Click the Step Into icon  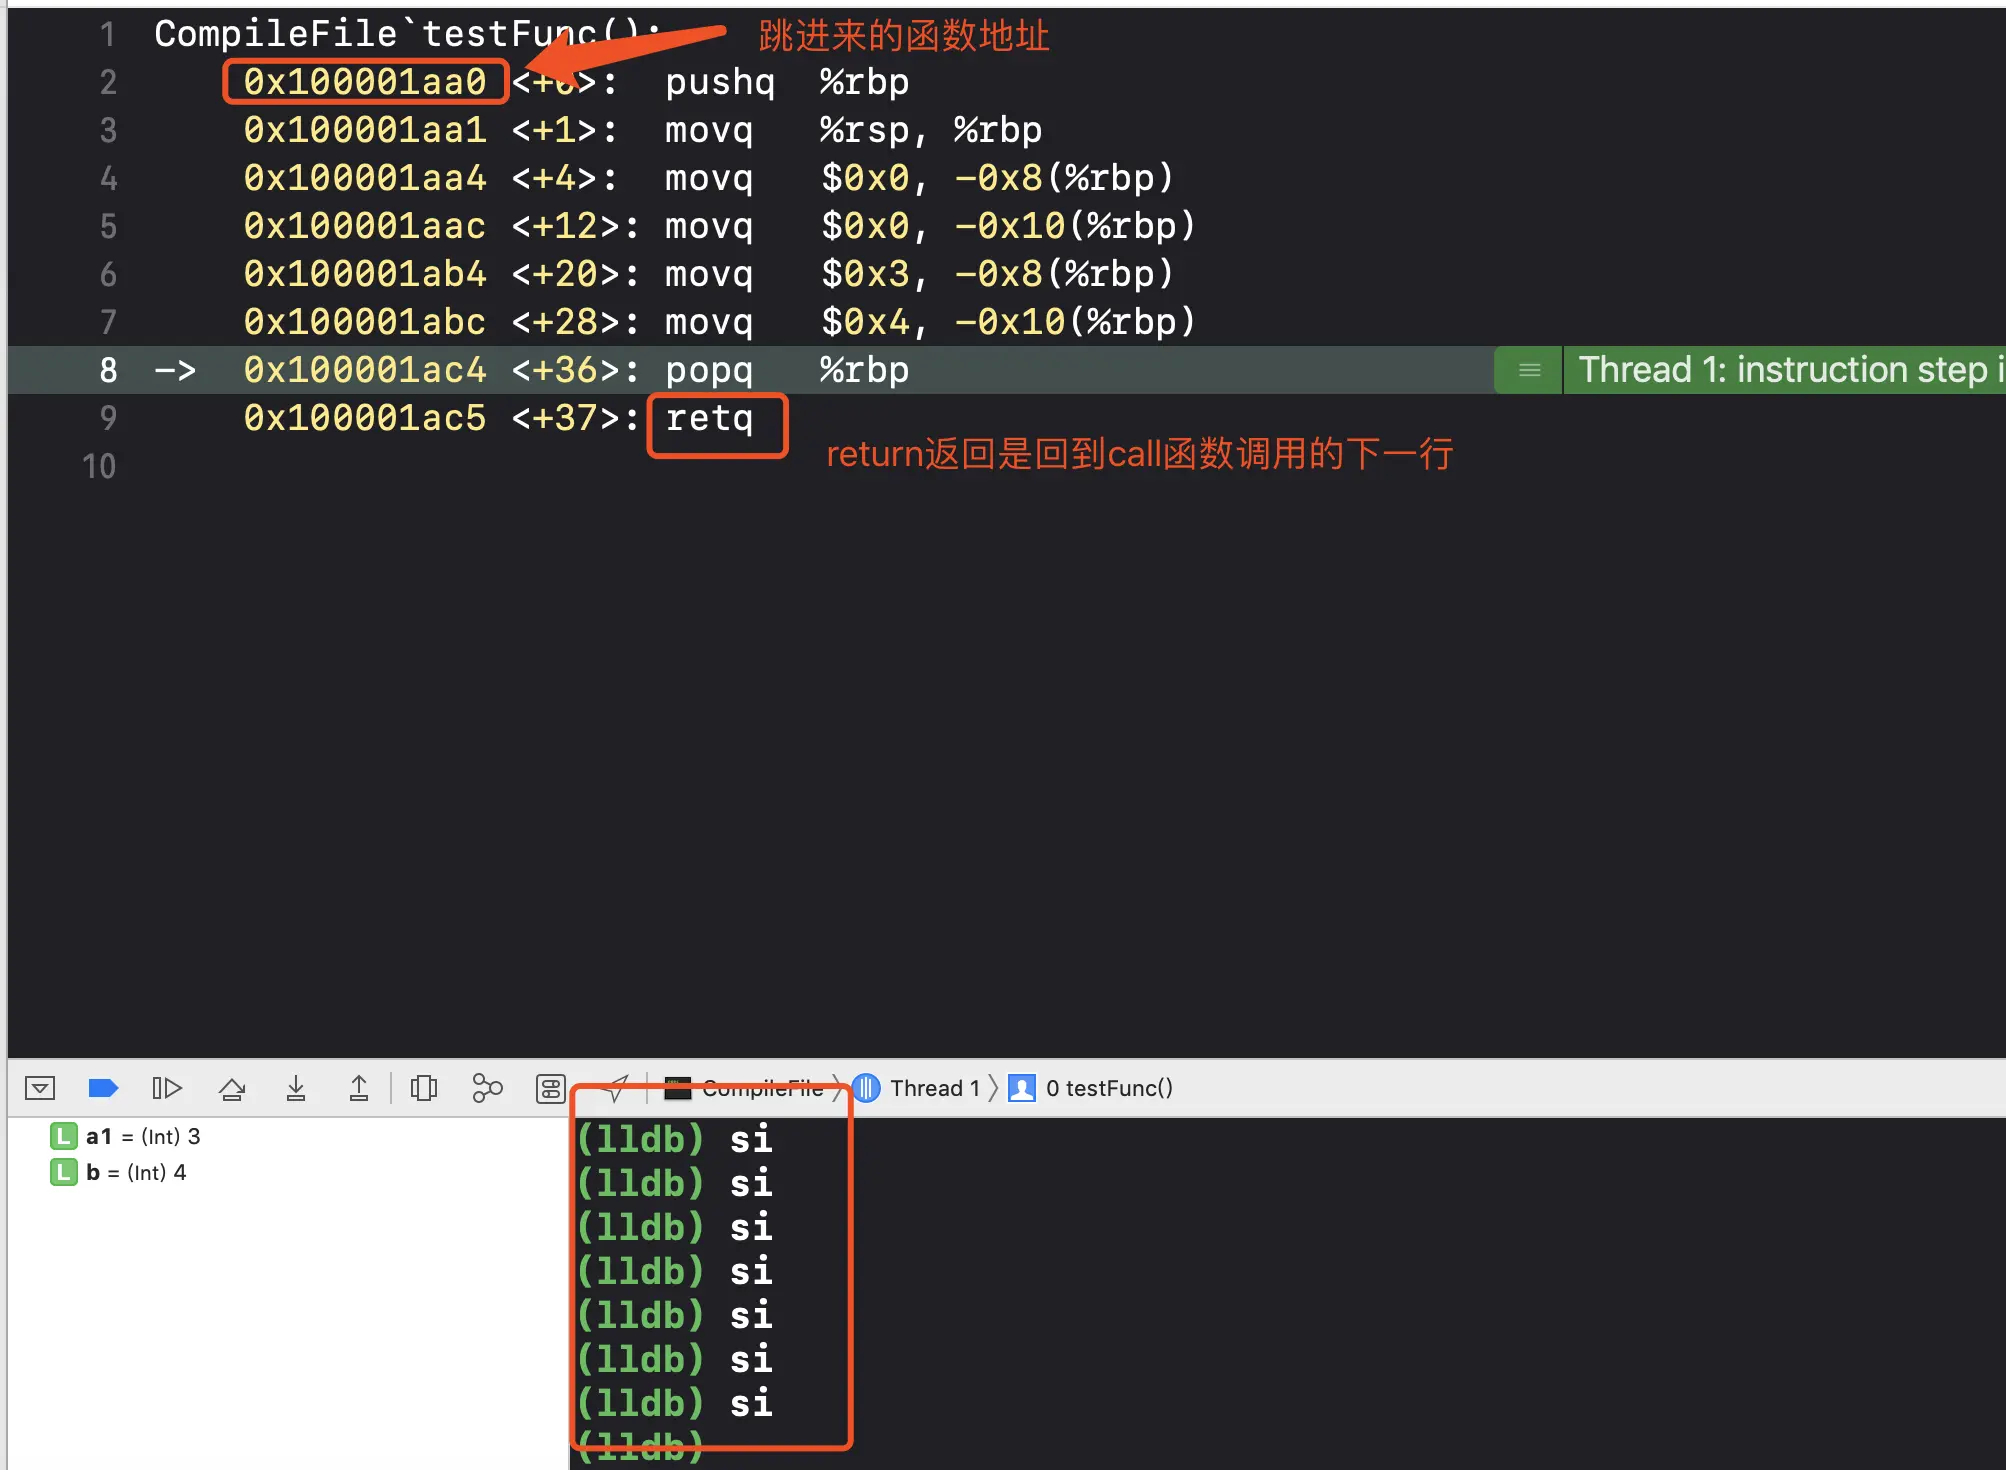(x=296, y=1088)
